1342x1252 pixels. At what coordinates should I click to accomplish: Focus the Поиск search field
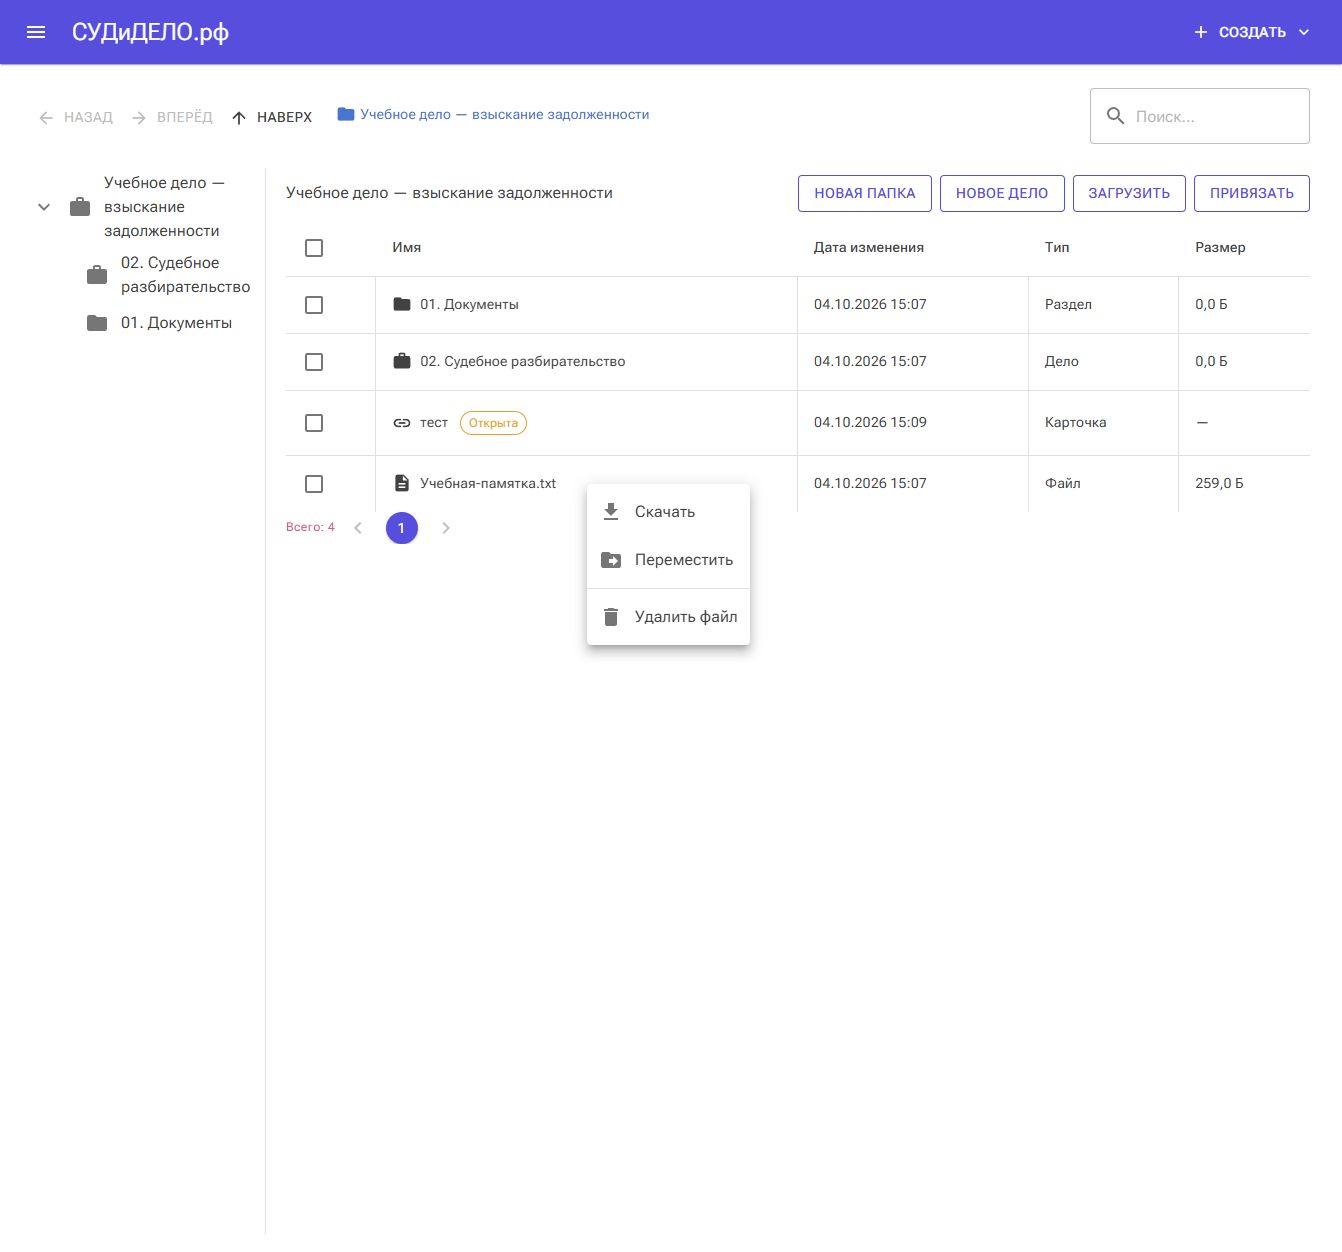[1200, 116]
